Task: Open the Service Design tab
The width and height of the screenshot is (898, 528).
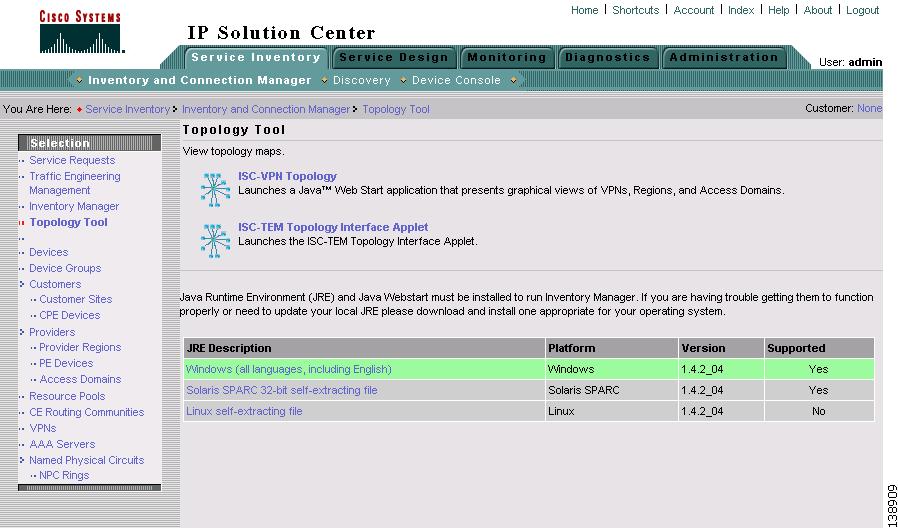Action: point(394,57)
